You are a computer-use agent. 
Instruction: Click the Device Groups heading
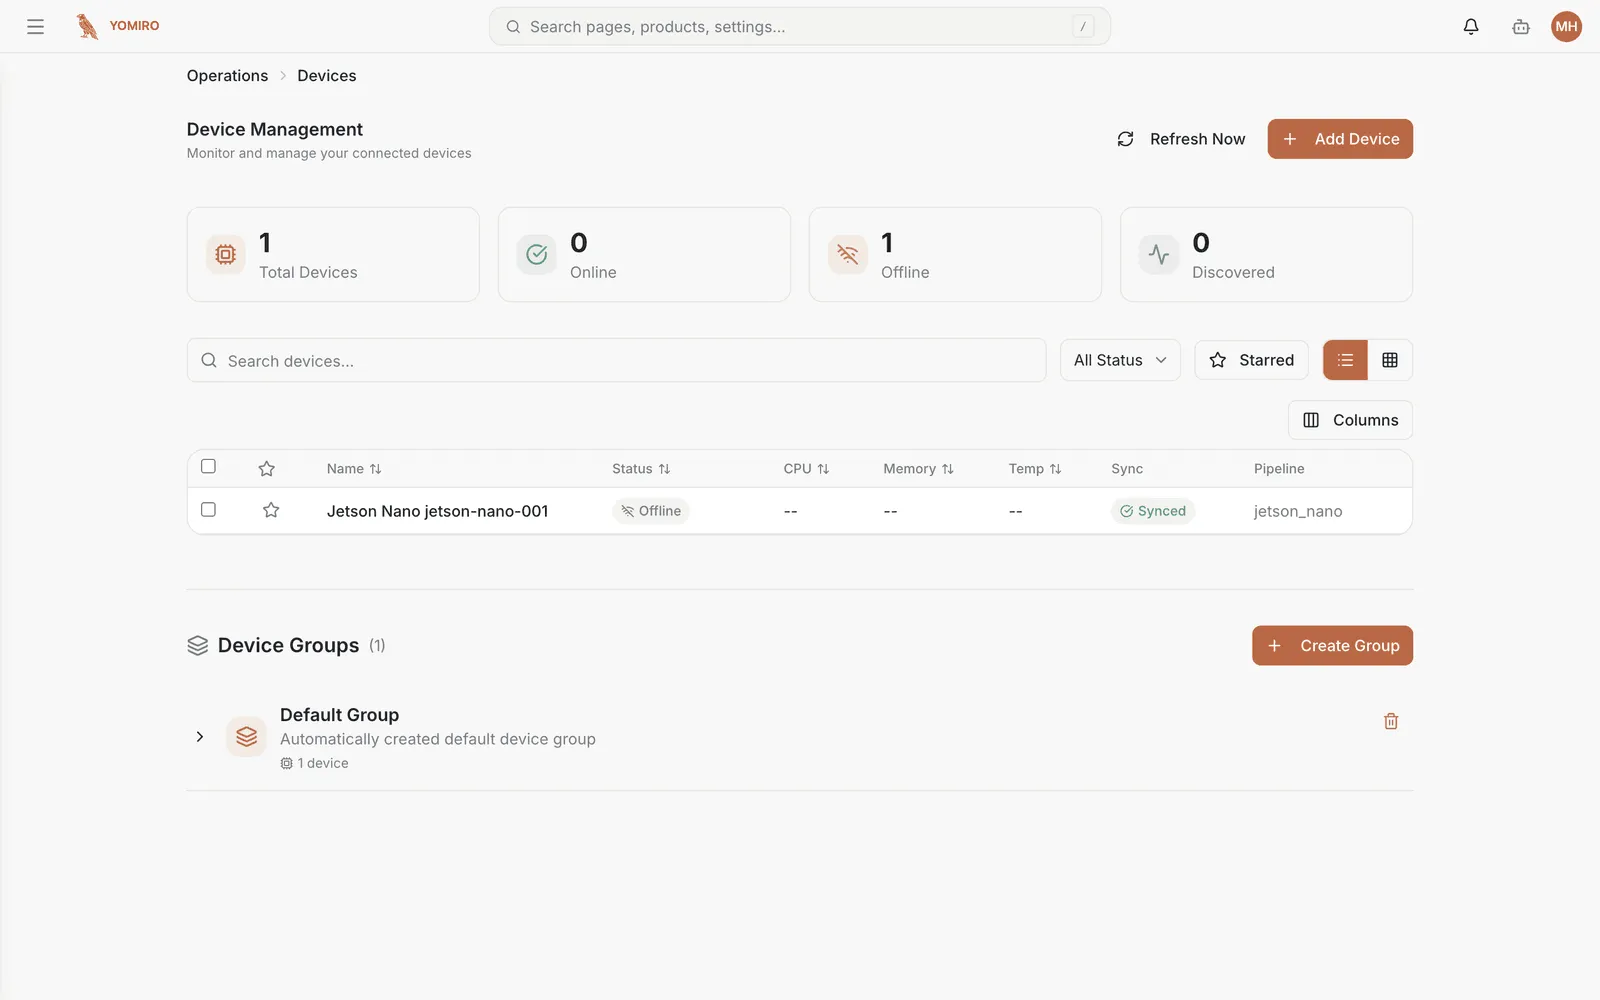click(x=288, y=646)
